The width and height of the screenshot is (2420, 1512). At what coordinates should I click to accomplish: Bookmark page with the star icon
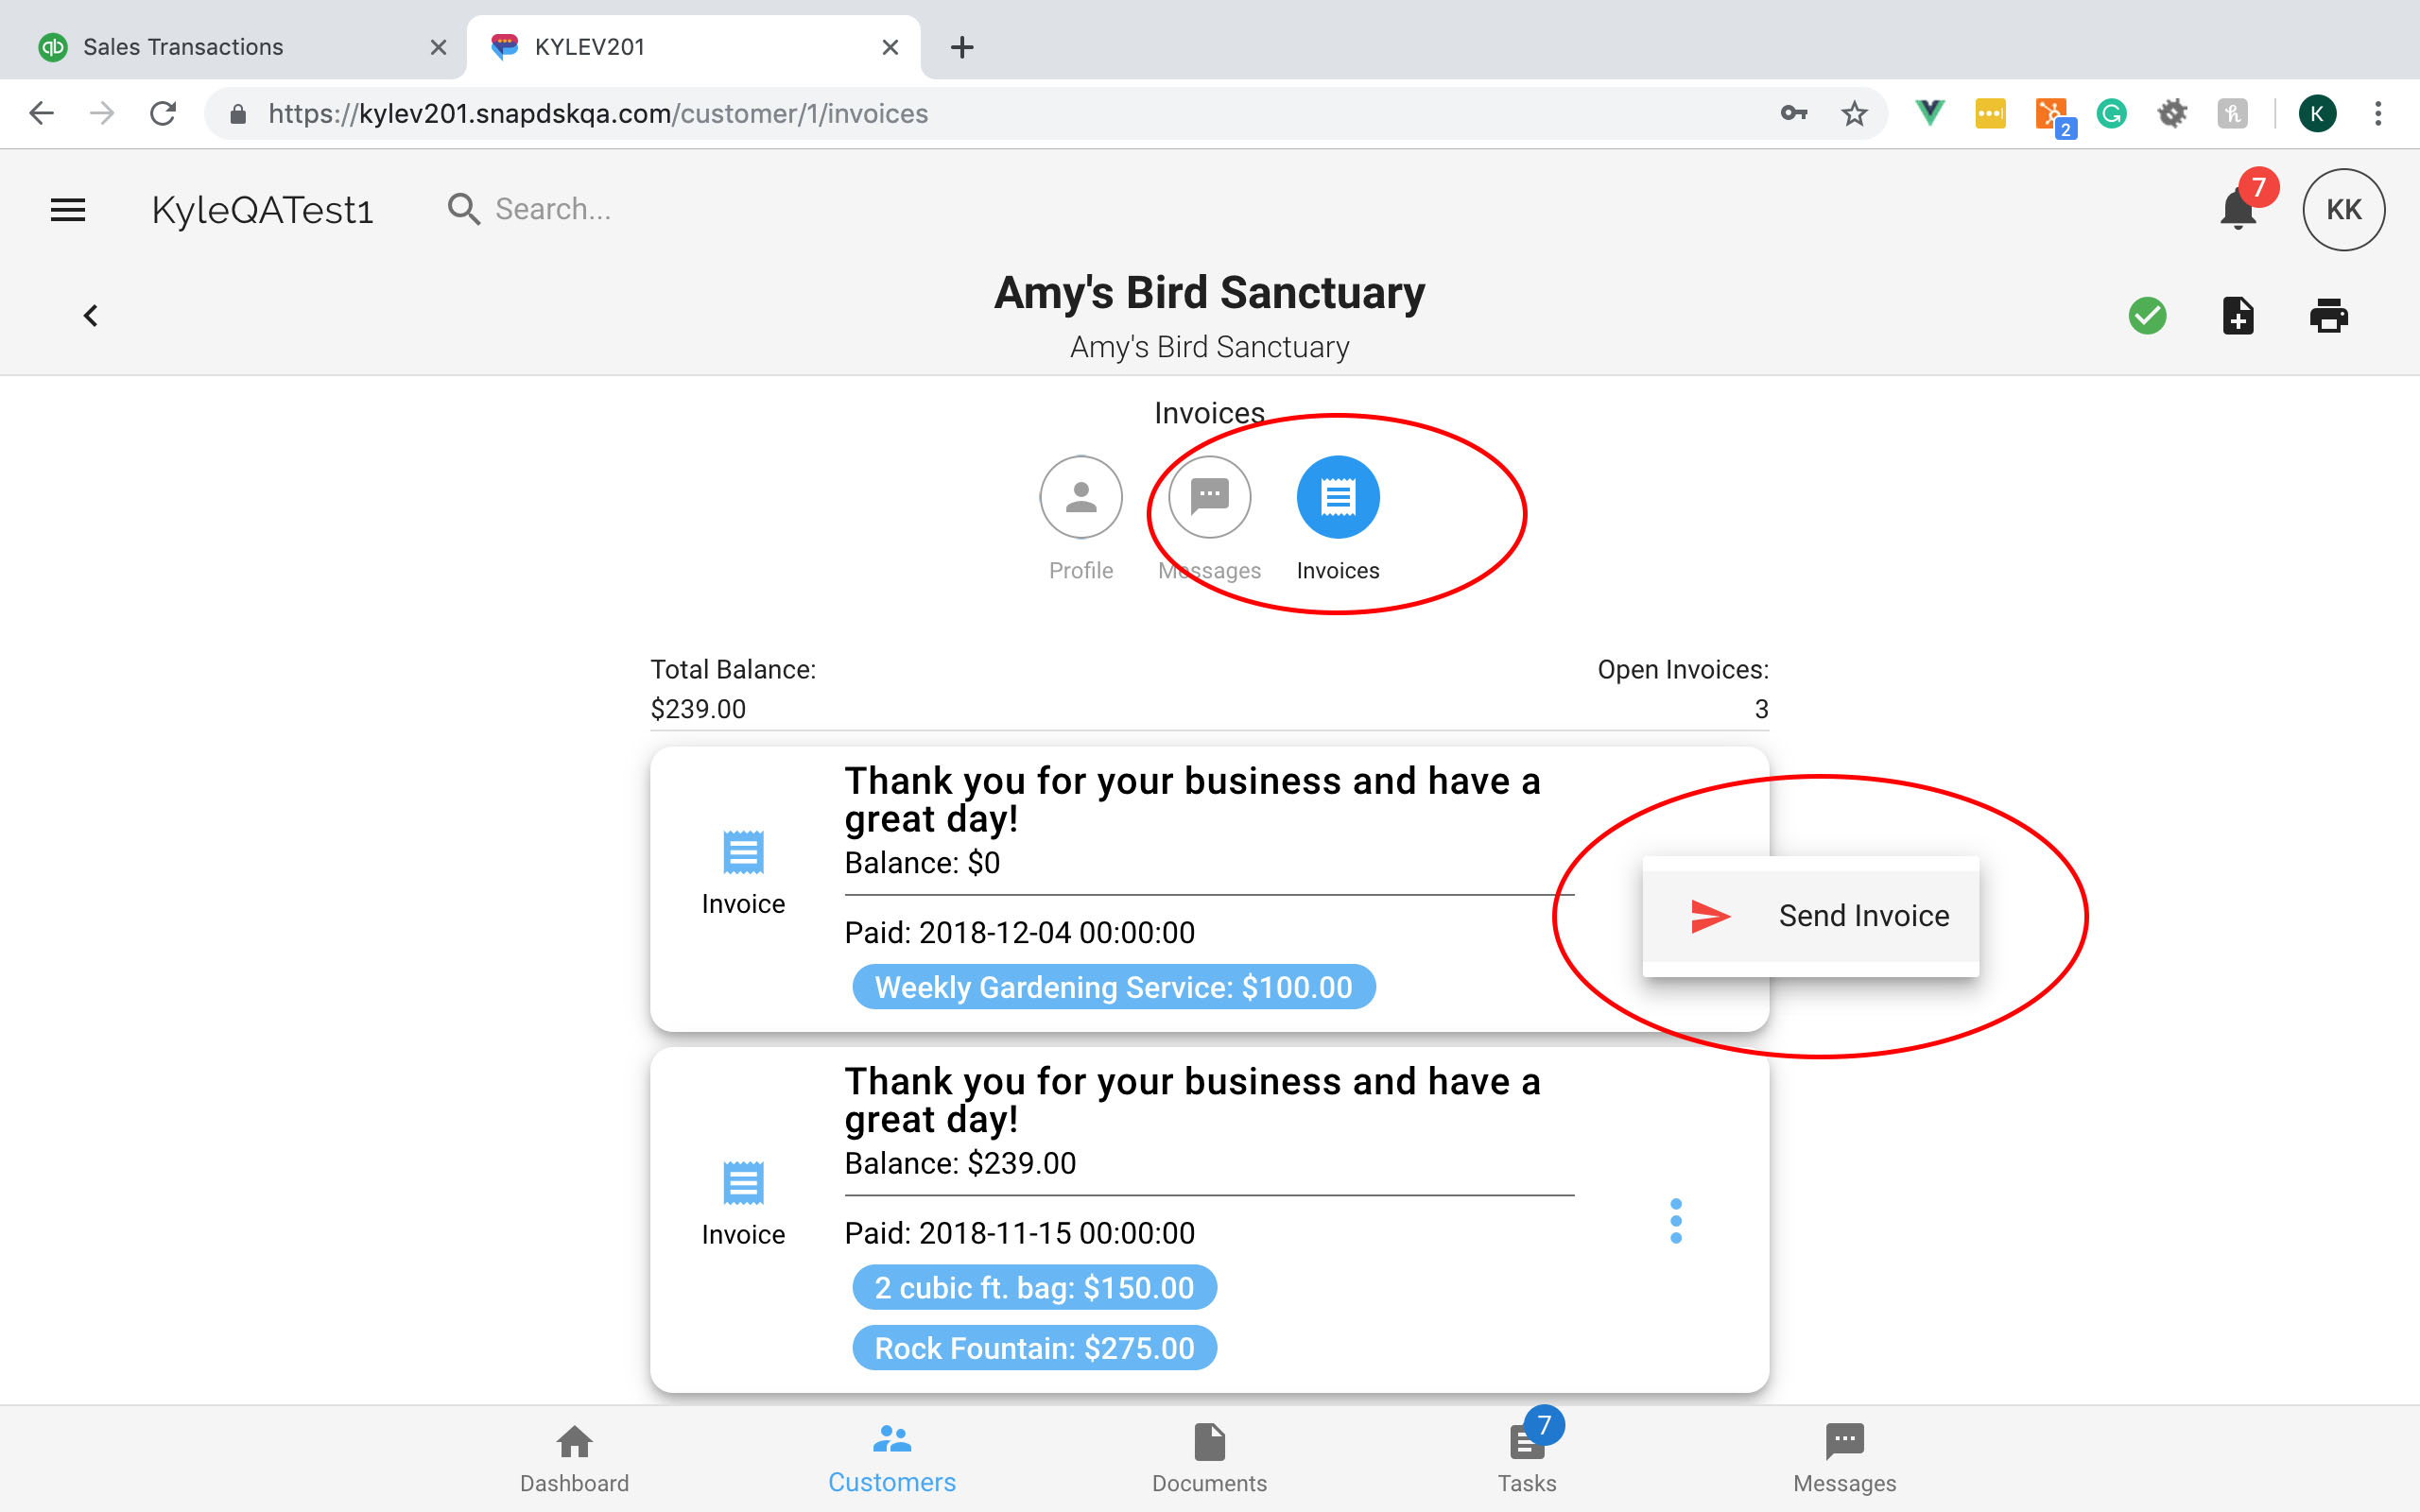[x=1854, y=114]
